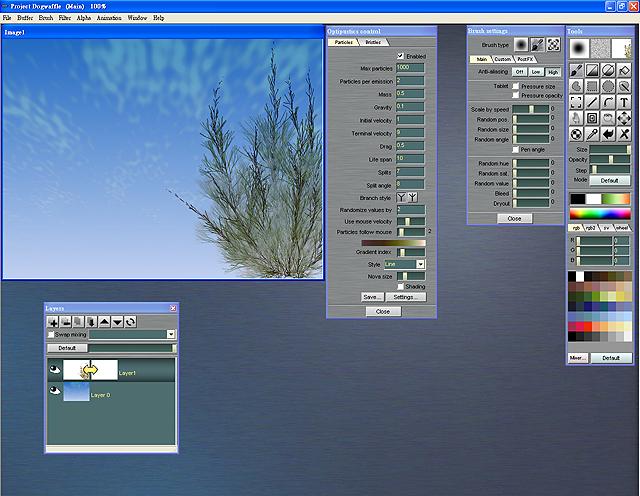Hide Layer1 using its eye icon

click(55, 371)
